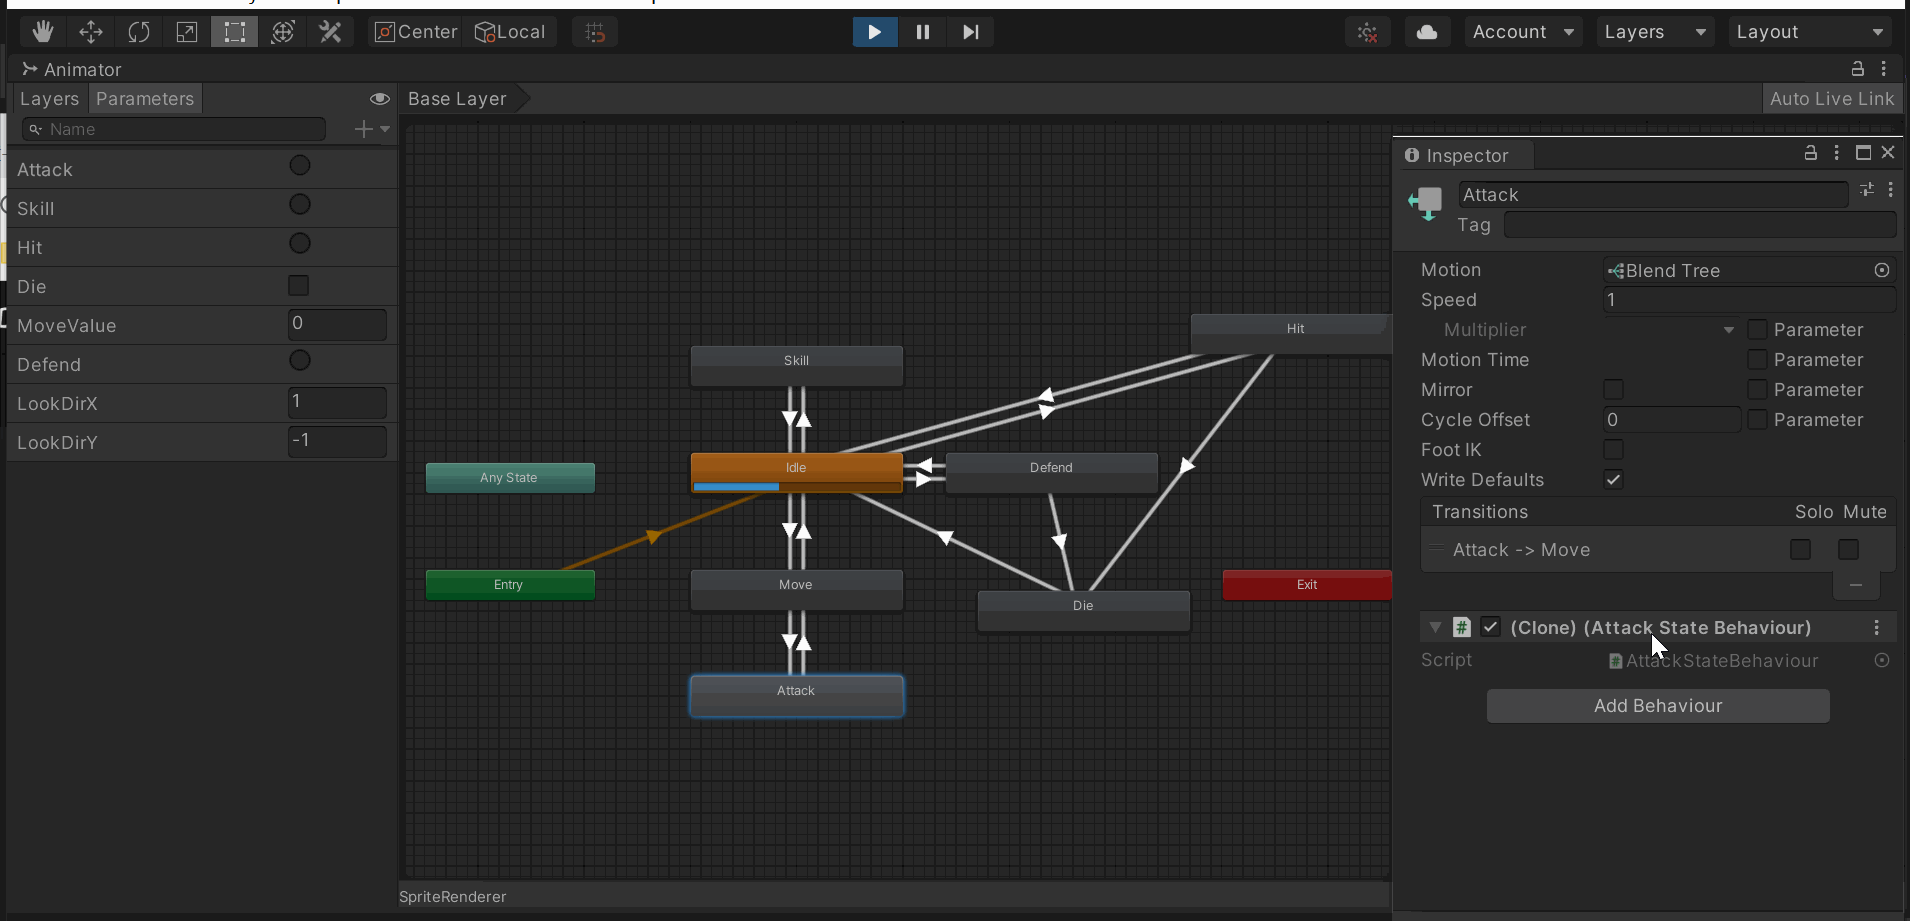Switch to the Parameters tab
Viewport: 1910px width, 921px height.
coord(145,99)
